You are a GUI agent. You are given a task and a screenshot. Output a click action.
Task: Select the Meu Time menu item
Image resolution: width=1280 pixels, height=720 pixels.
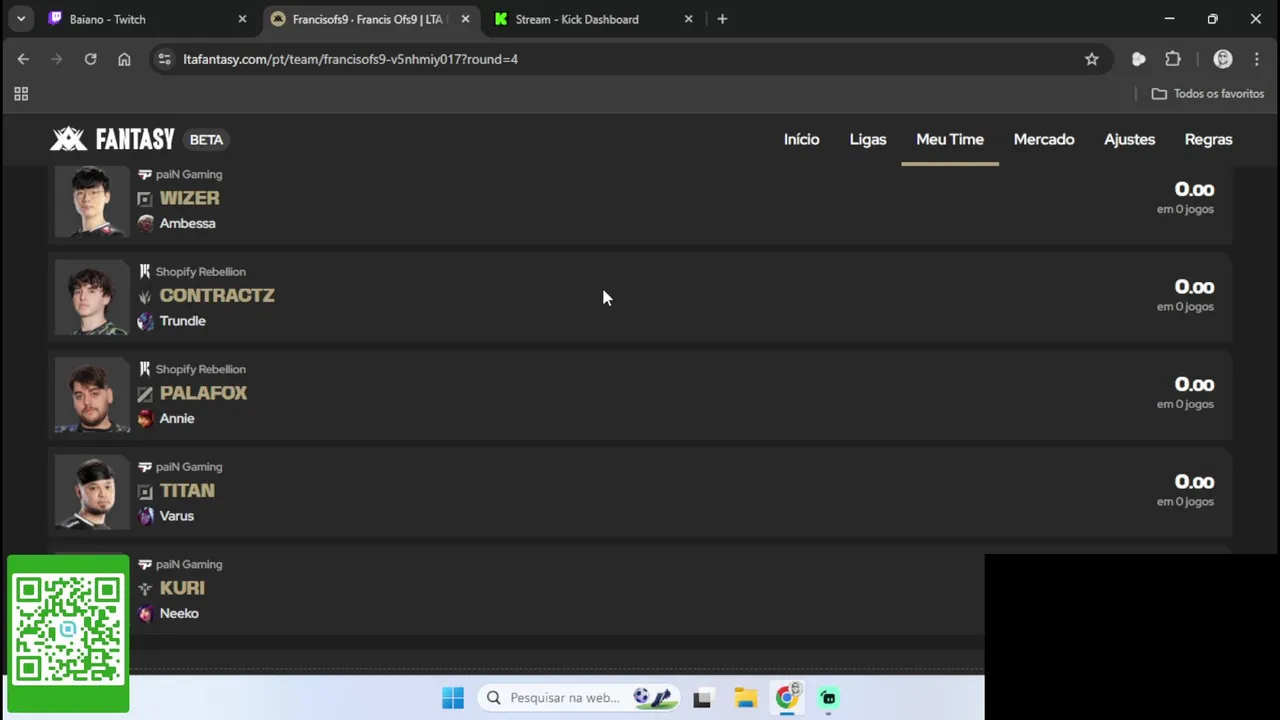[x=950, y=139]
